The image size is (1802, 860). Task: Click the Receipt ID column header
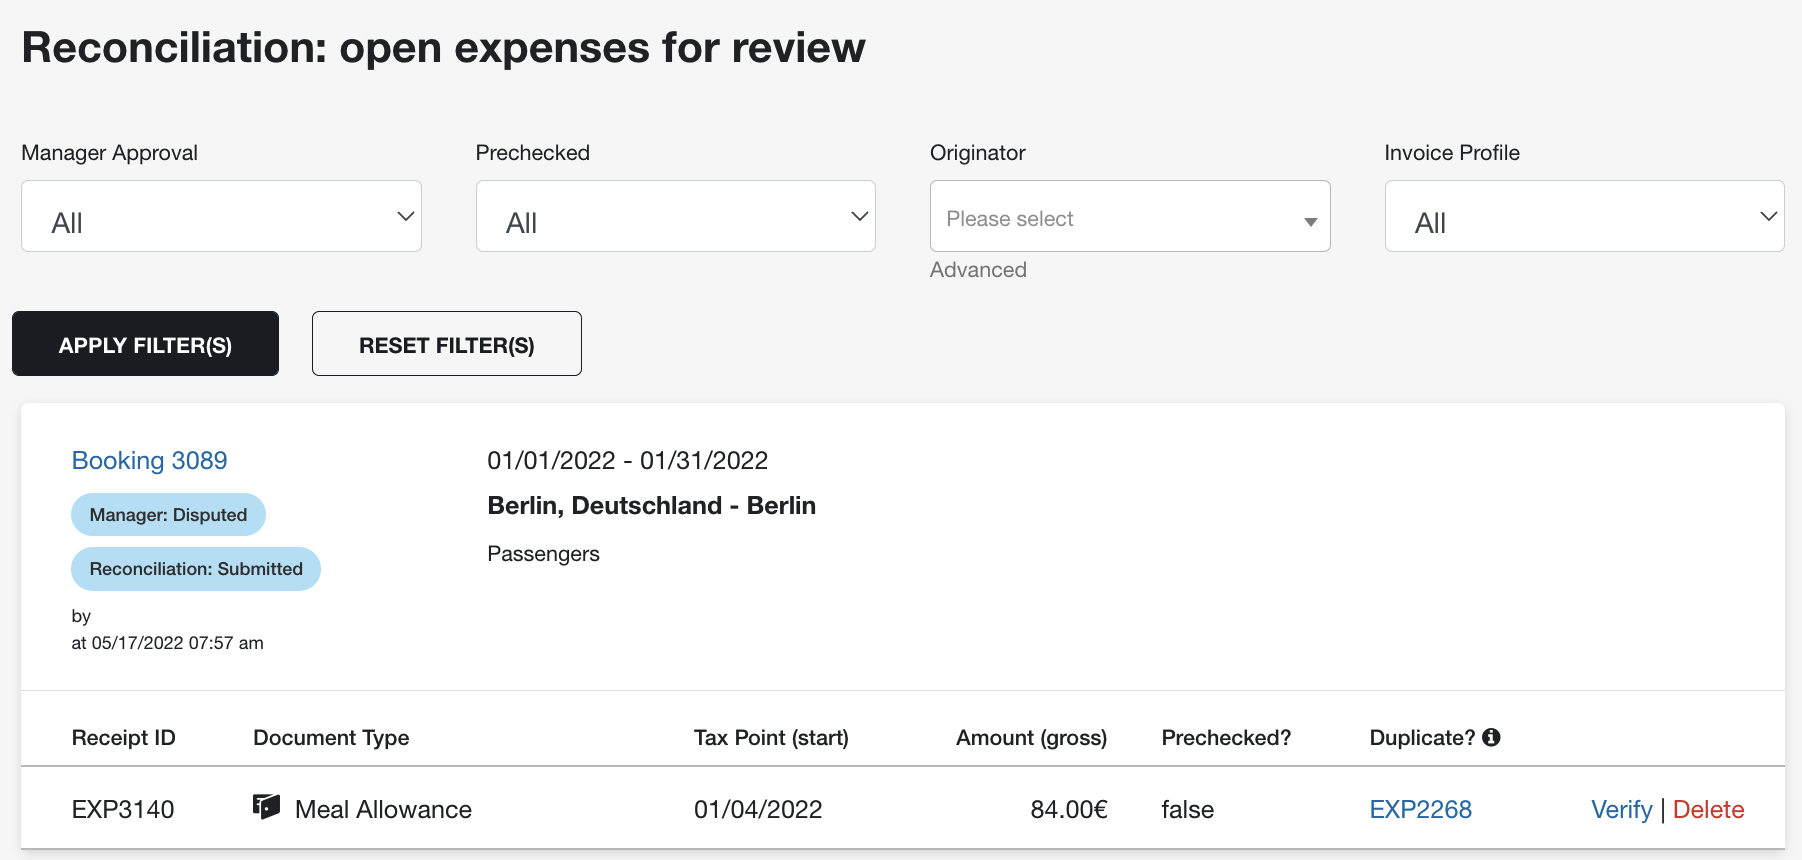123,738
